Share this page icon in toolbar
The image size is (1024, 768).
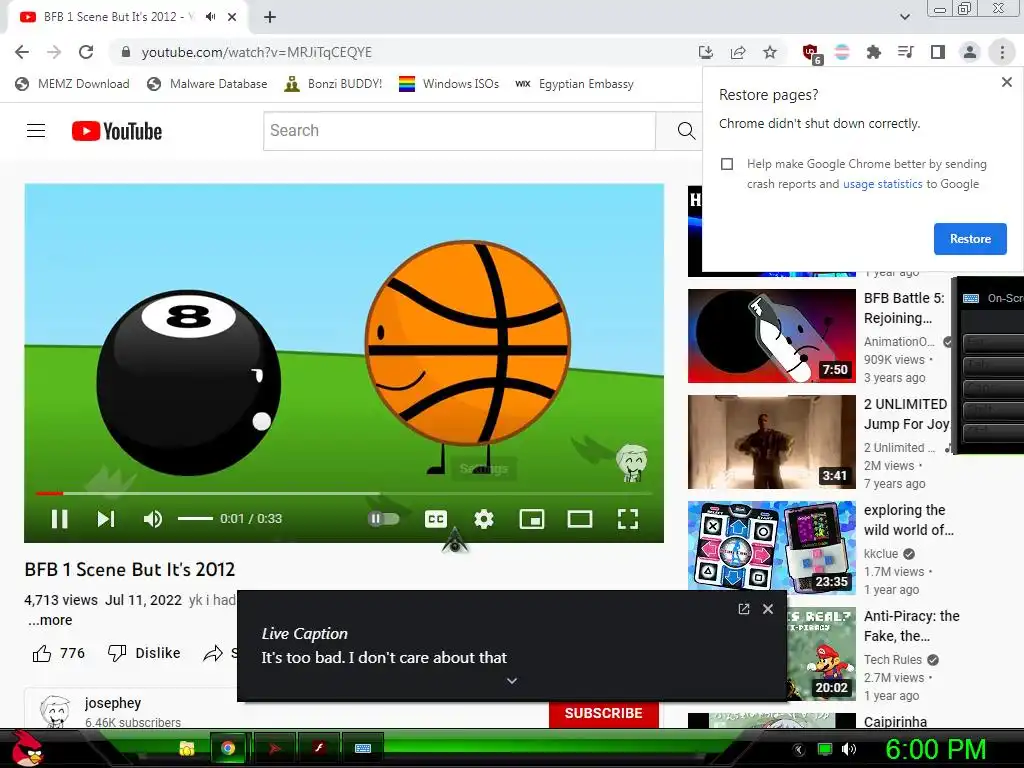pyautogui.click(x=738, y=52)
